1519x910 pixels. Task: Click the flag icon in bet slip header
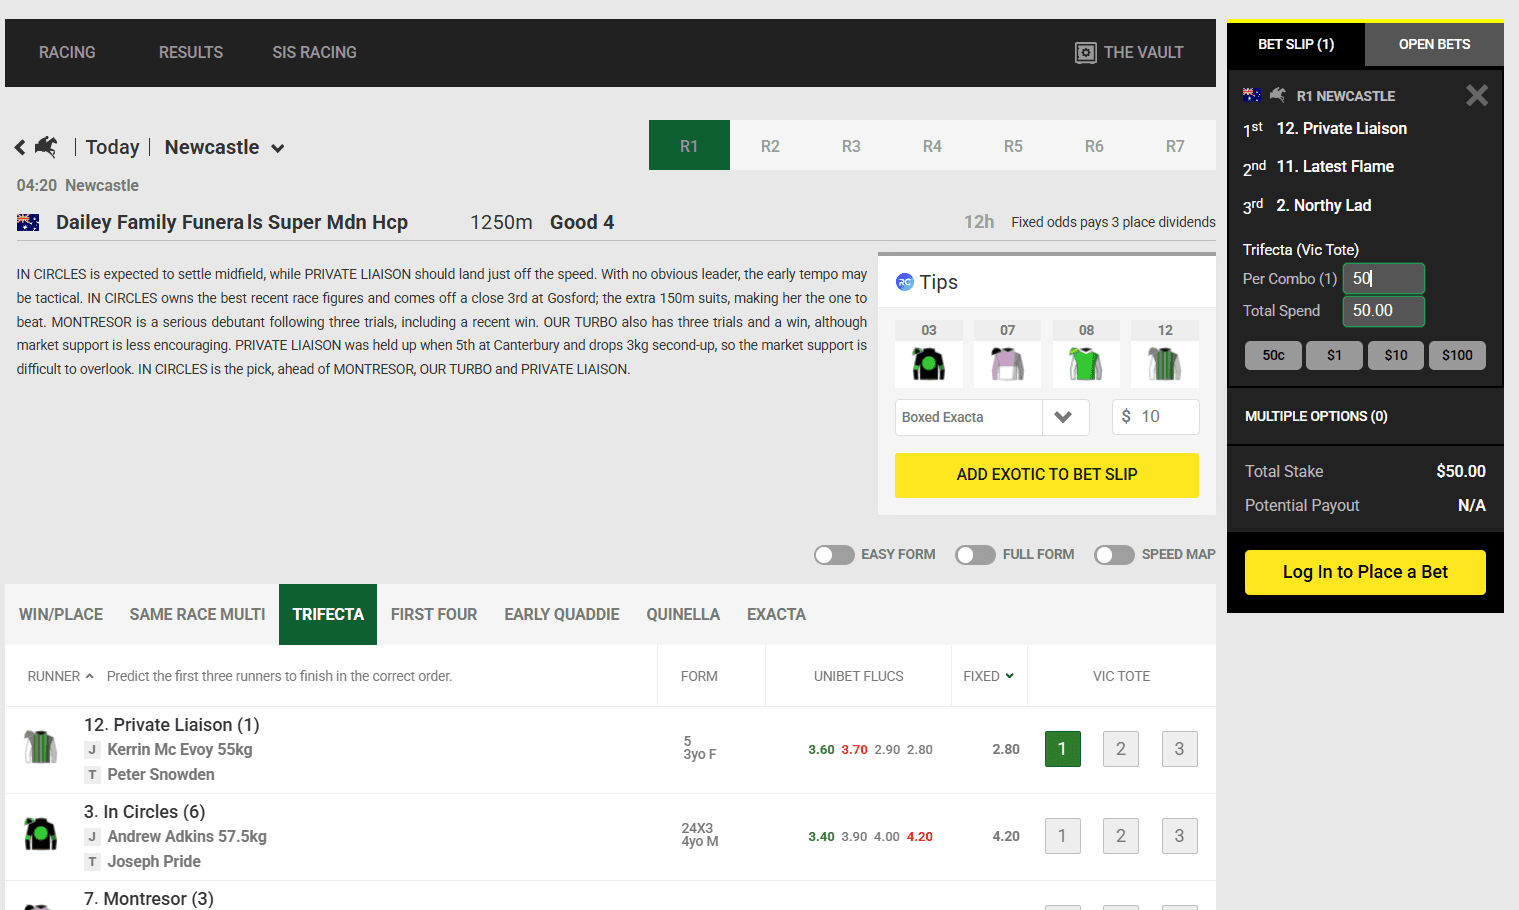coord(1252,95)
